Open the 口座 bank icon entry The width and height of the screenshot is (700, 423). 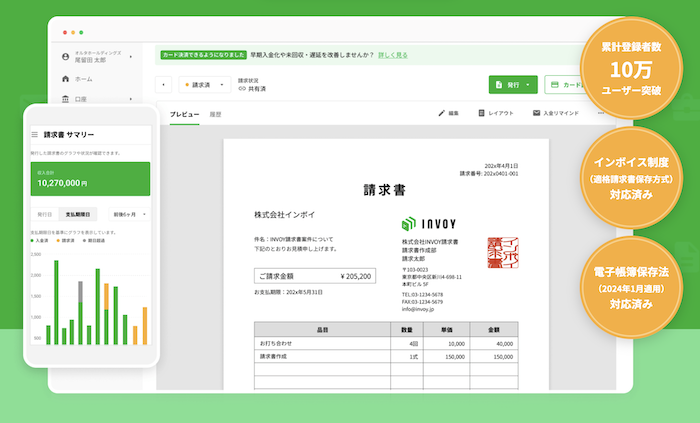[x=66, y=99]
